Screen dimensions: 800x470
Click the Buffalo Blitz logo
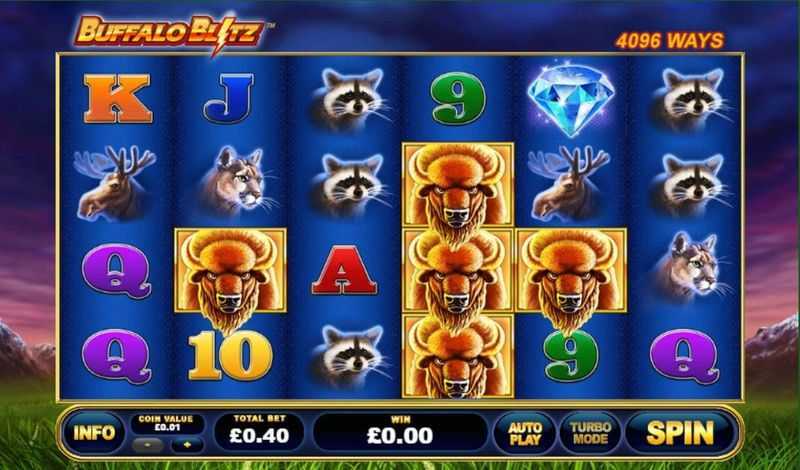tap(170, 33)
